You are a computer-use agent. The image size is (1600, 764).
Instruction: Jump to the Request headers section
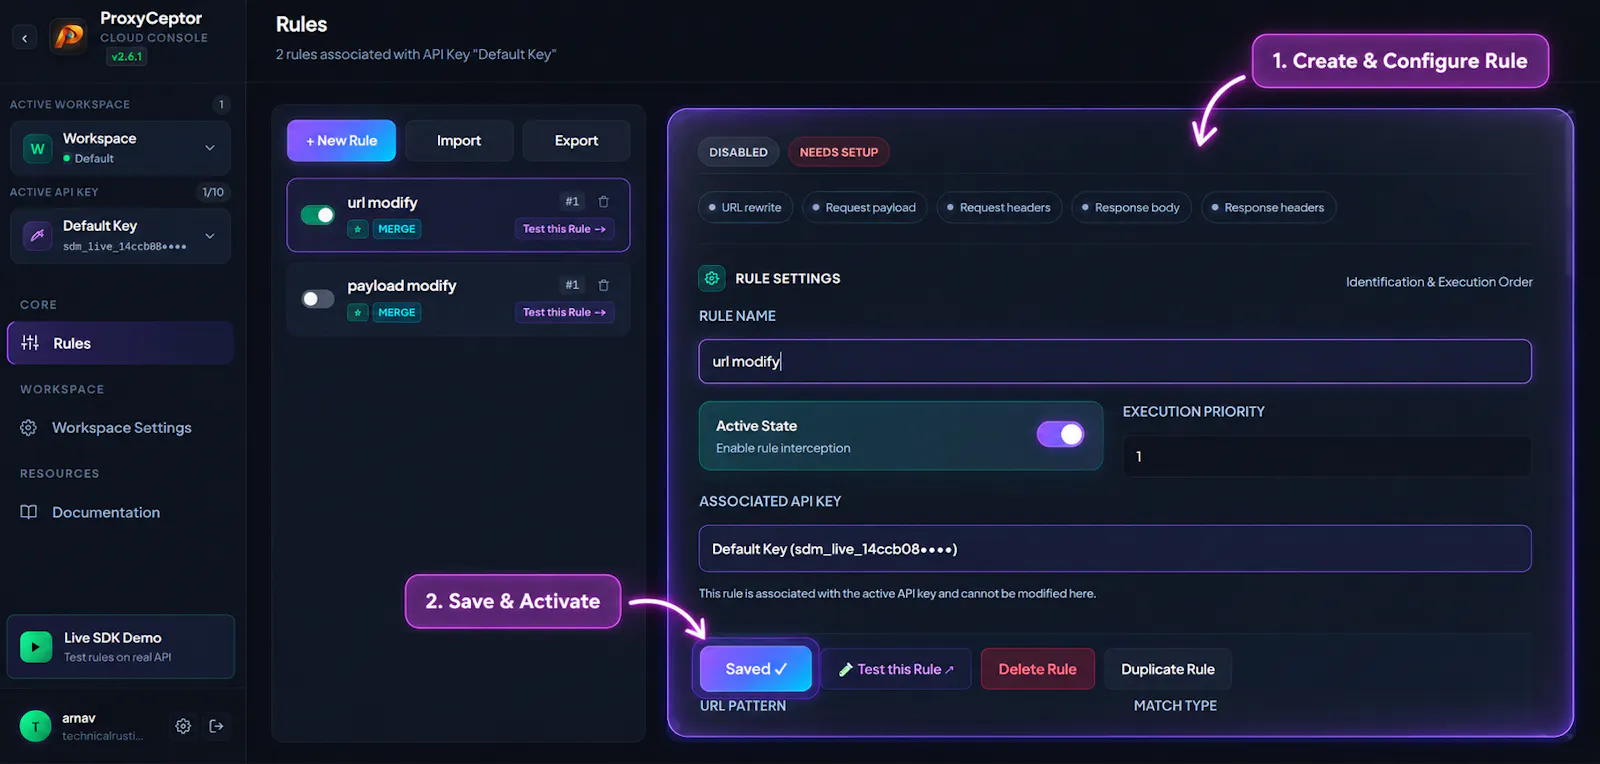(999, 208)
